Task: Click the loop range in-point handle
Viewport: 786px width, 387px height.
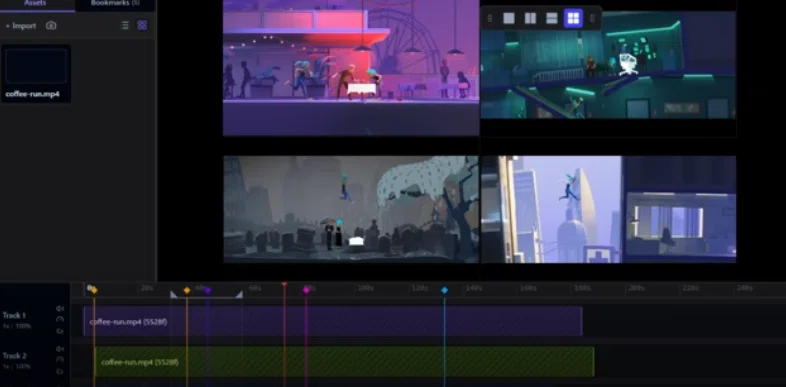Action: click(x=173, y=294)
